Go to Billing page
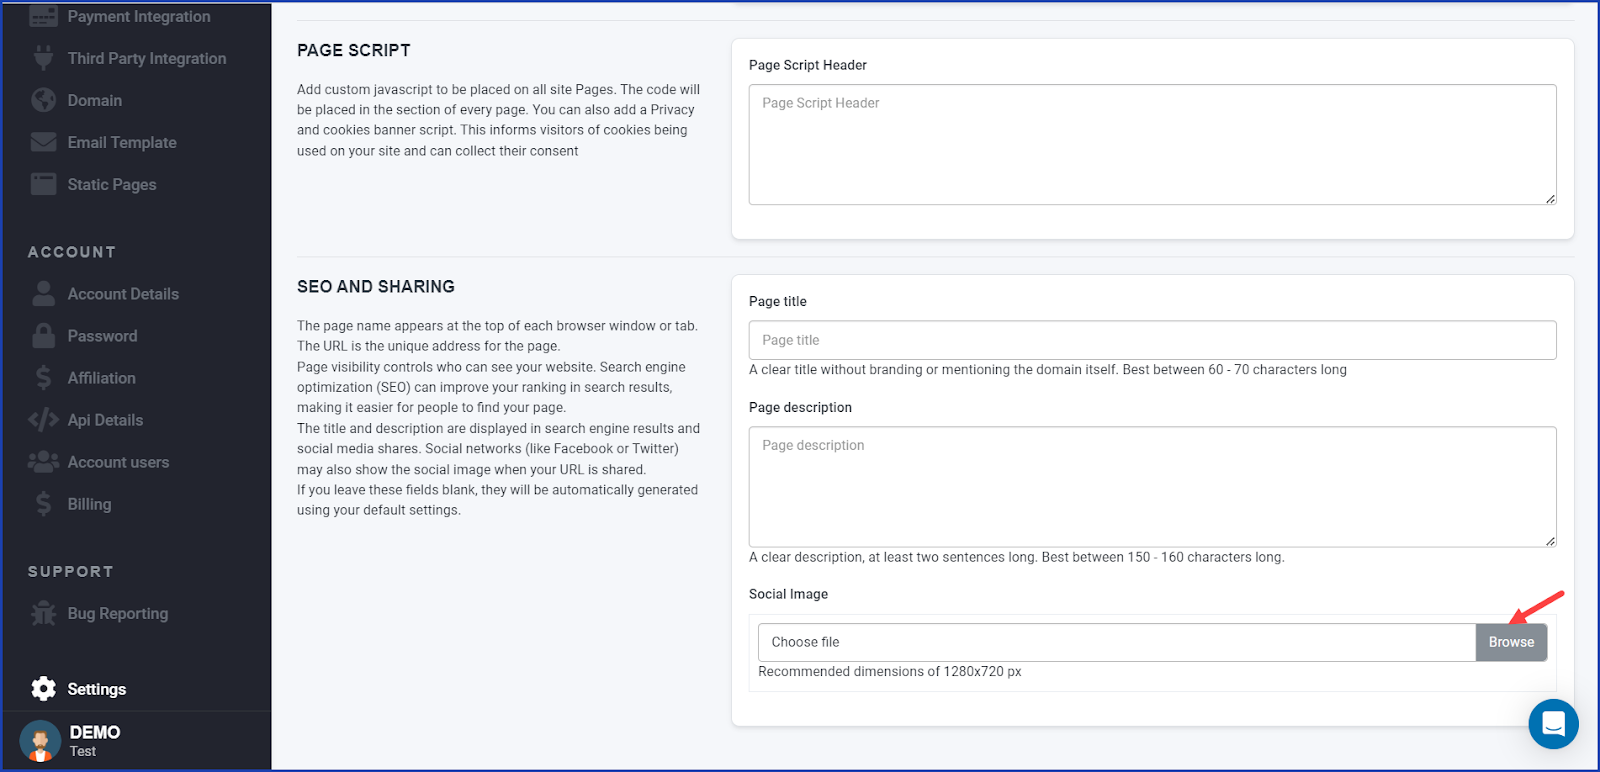 (89, 504)
